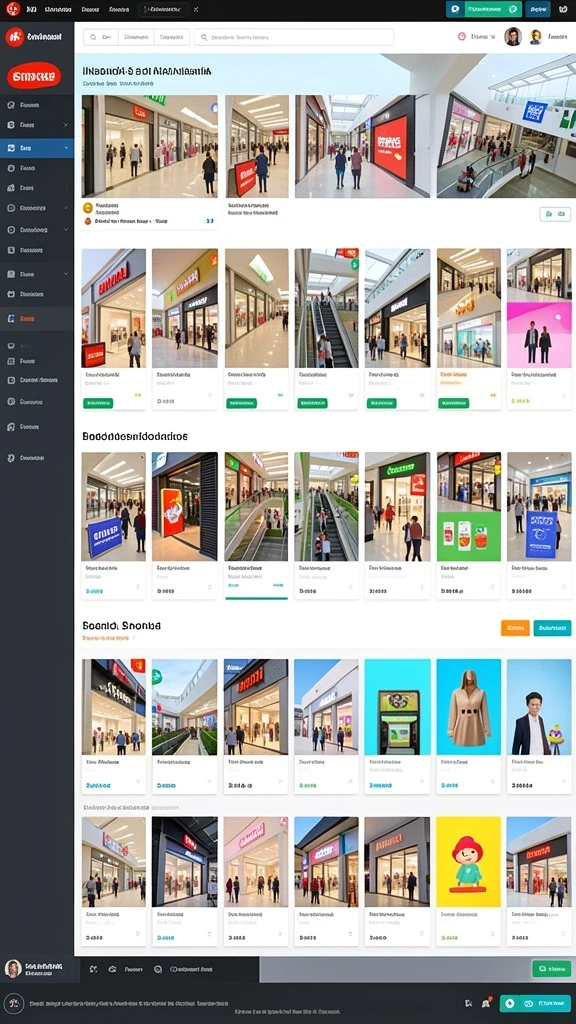Click the footer notification icon with the red dot
The image size is (576, 1024).
pyautogui.click(x=487, y=1003)
